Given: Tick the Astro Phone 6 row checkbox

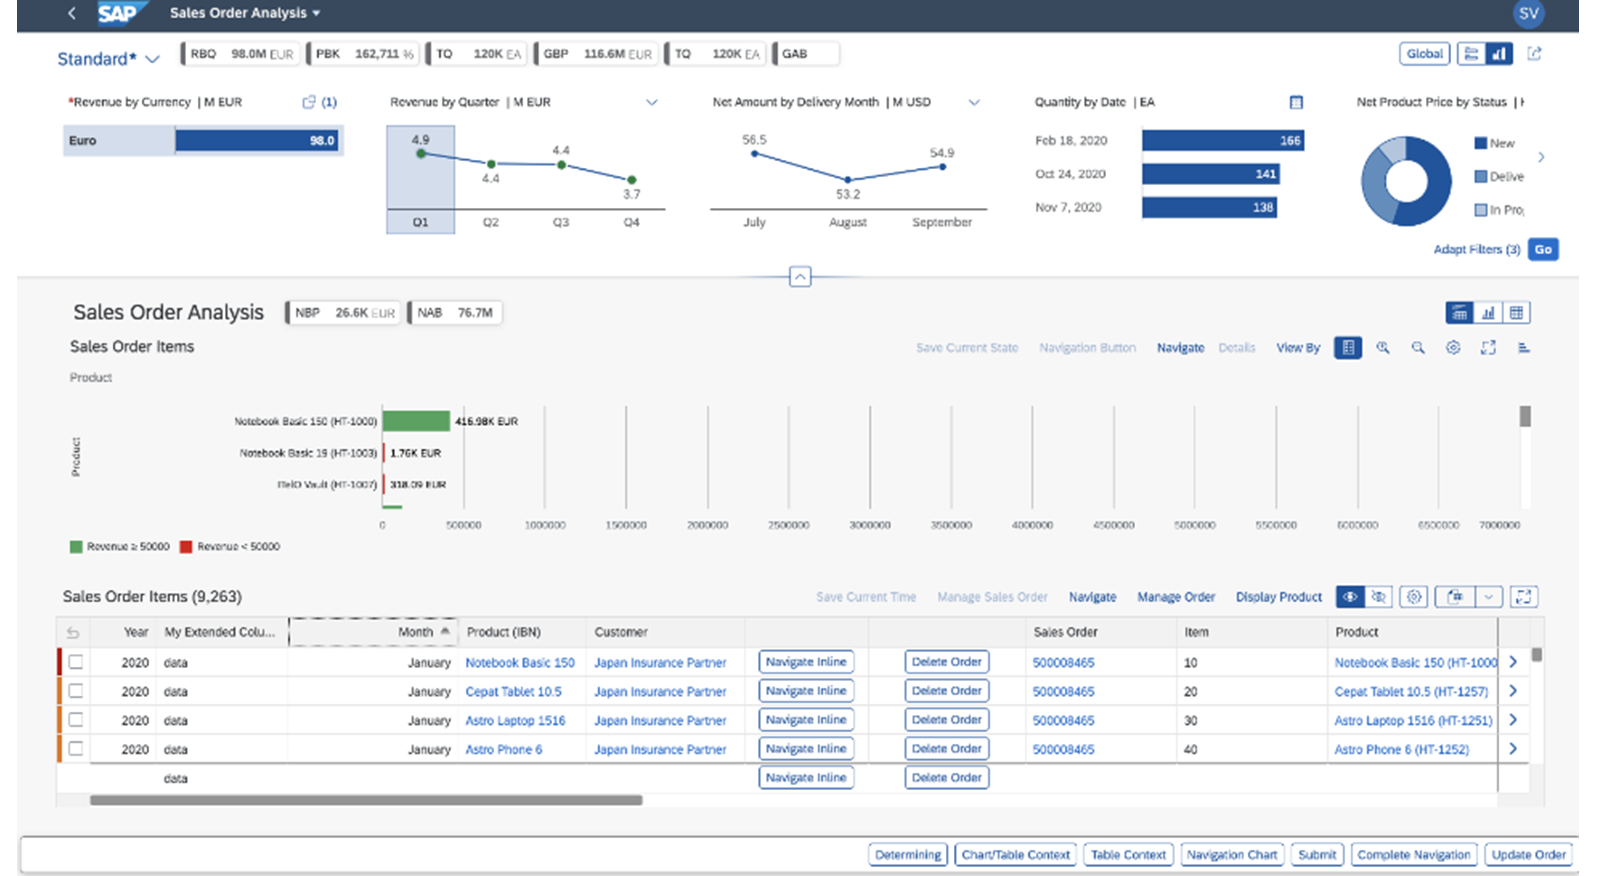Looking at the screenshot, I should [x=76, y=749].
